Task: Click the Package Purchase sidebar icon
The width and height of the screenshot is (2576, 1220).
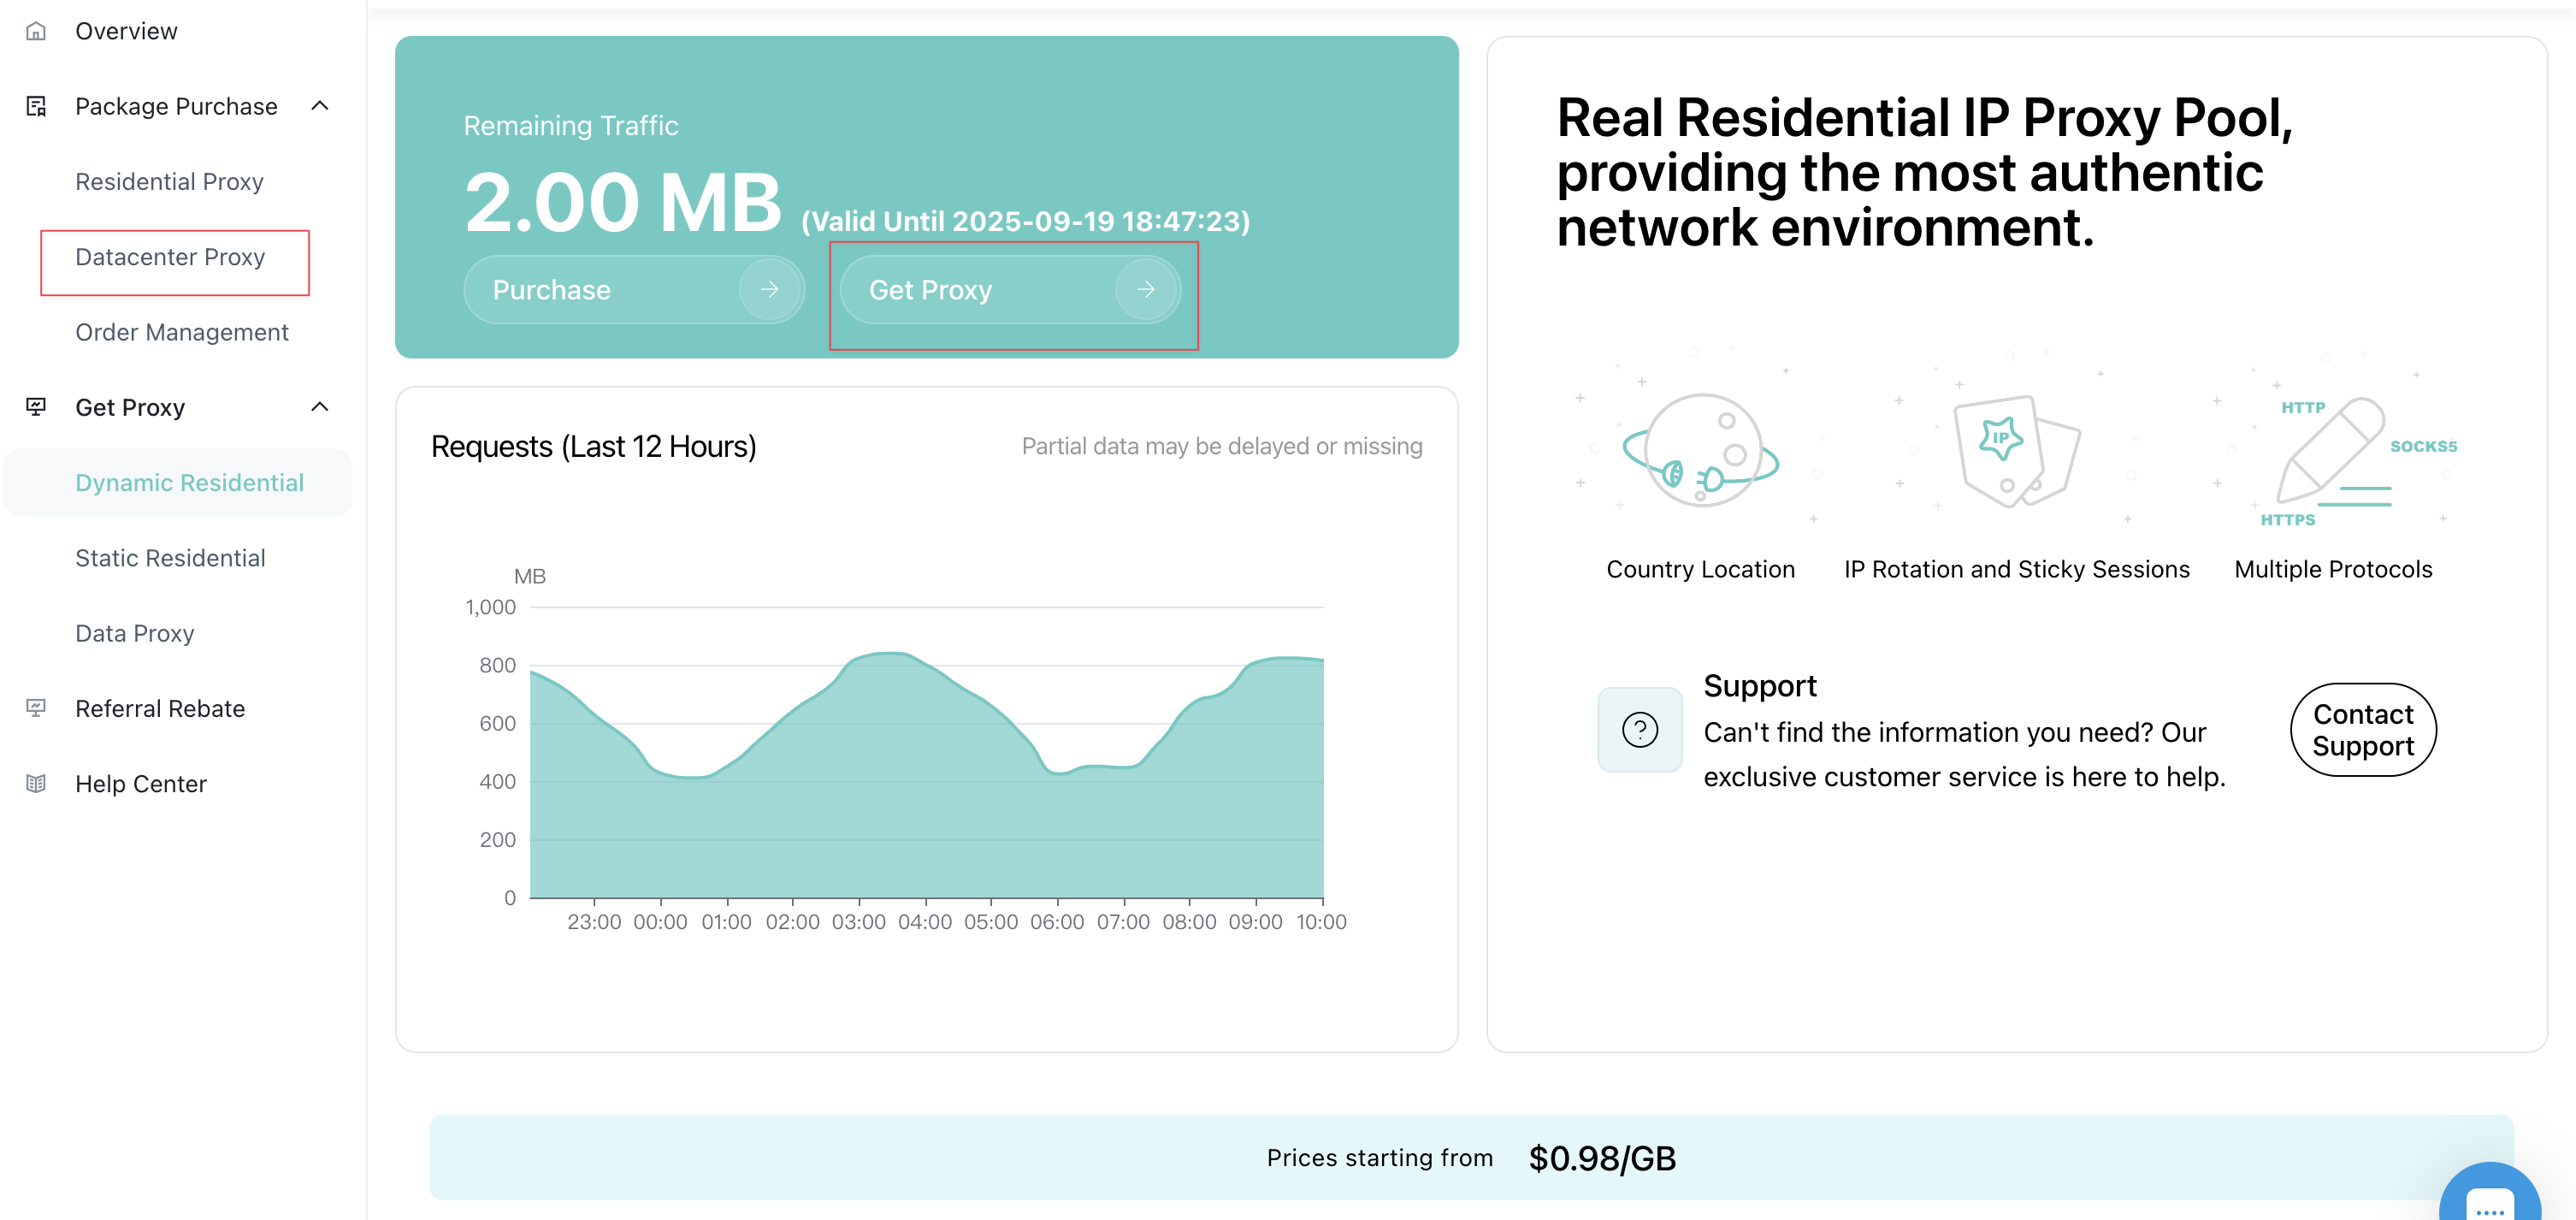Action: pyautogui.click(x=36, y=106)
